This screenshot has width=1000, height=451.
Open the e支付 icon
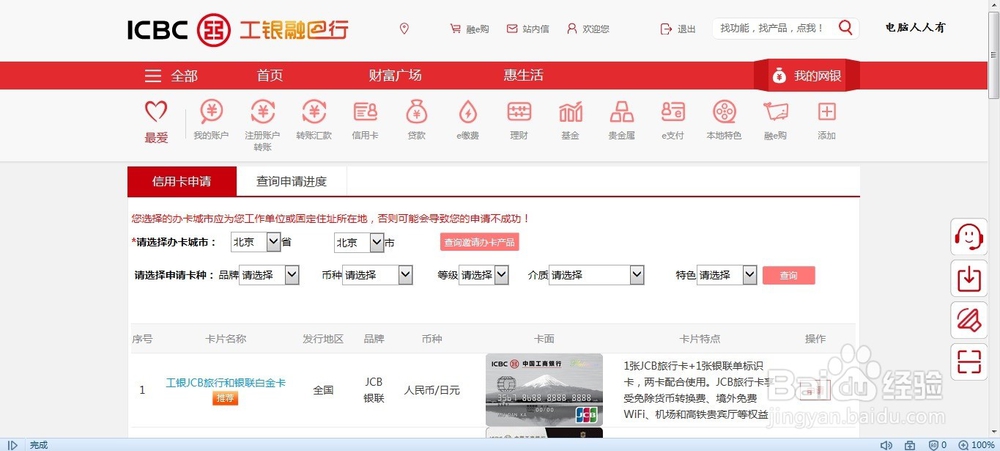click(x=673, y=112)
